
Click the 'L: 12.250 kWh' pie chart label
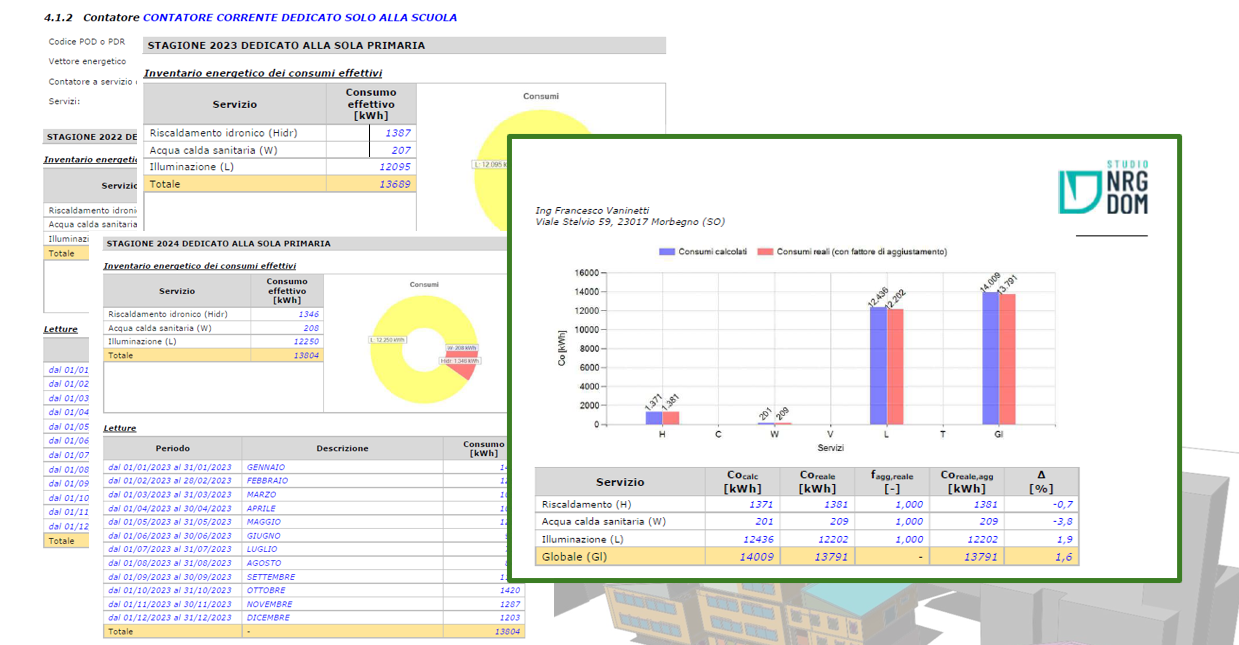click(385, 340)
